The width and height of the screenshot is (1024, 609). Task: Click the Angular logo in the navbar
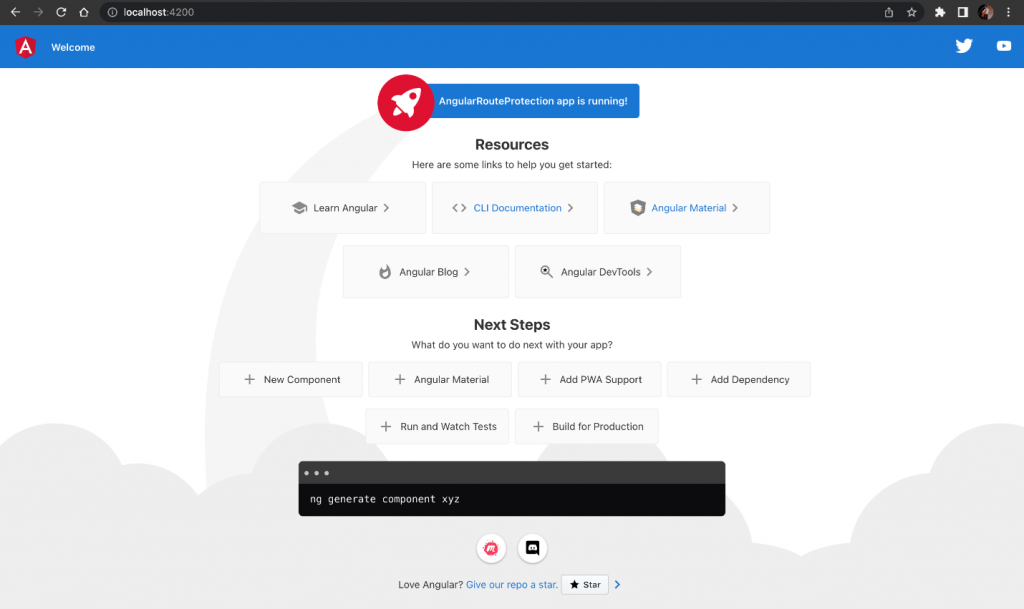point(24,46)
